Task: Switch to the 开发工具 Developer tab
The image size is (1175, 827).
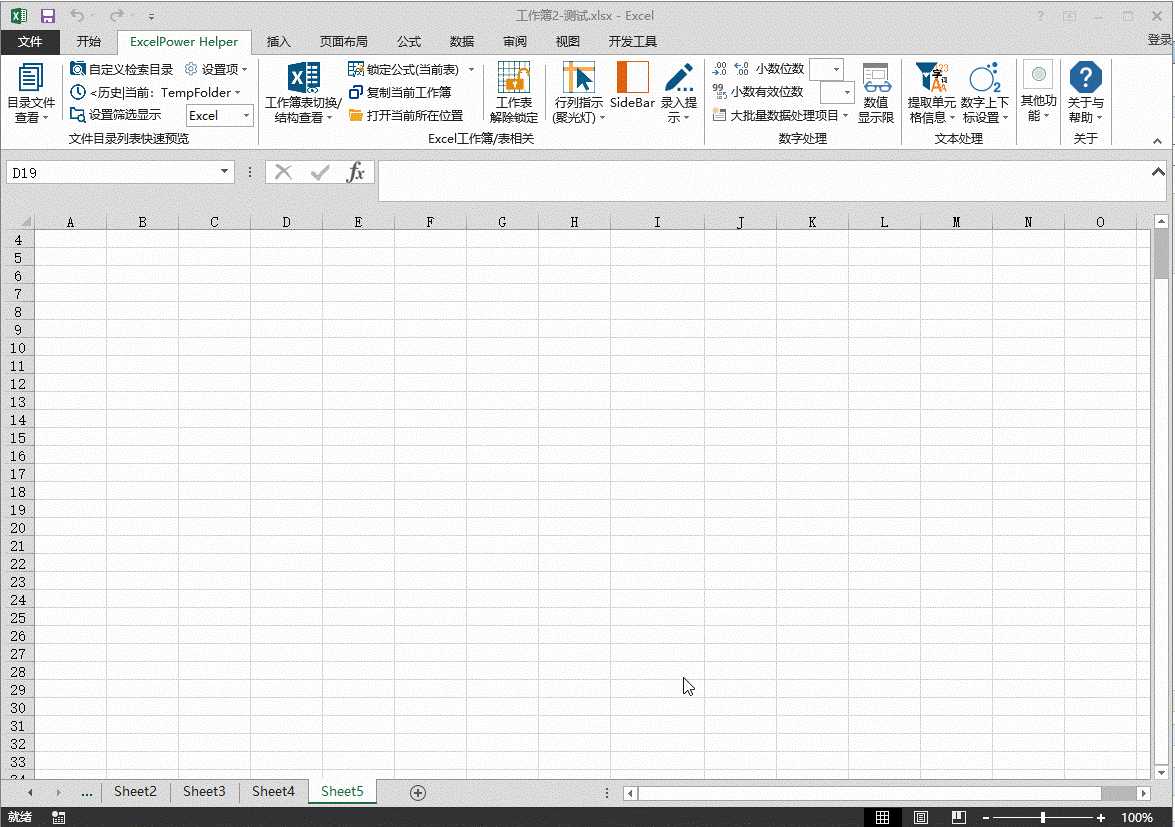Action: [632, 41]
